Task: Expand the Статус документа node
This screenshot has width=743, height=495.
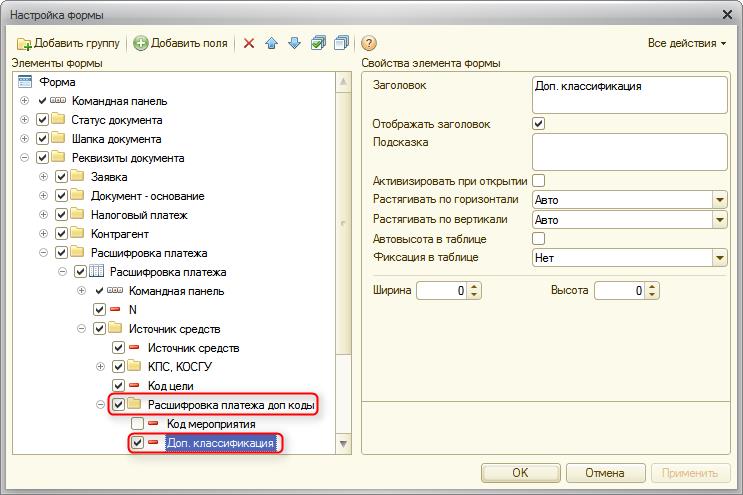Action: [24, 119]
